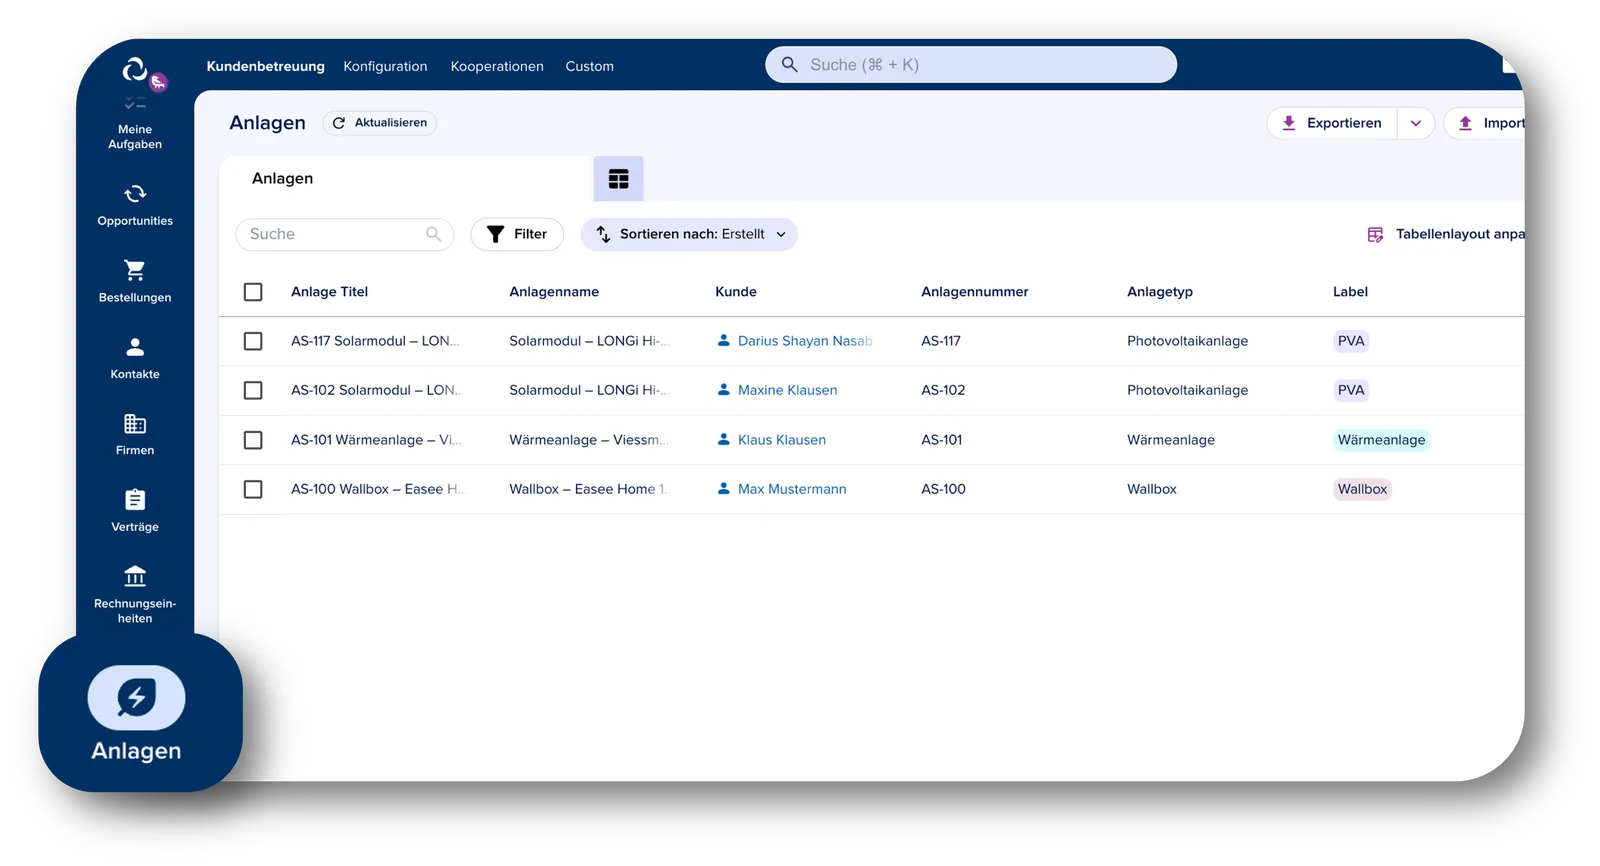Tick the checkbox for AS-117 row
This screenshot has width=1600, height=866.
[253, 341]
